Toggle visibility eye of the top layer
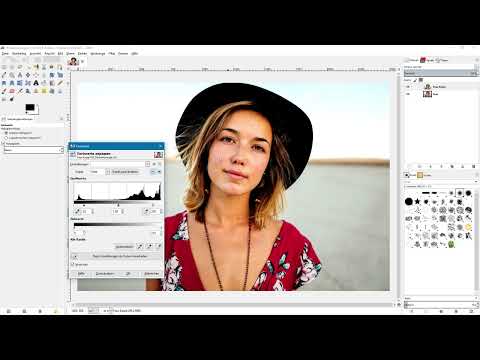This screenshot has height=360, width=480. [x=407, y=87]
